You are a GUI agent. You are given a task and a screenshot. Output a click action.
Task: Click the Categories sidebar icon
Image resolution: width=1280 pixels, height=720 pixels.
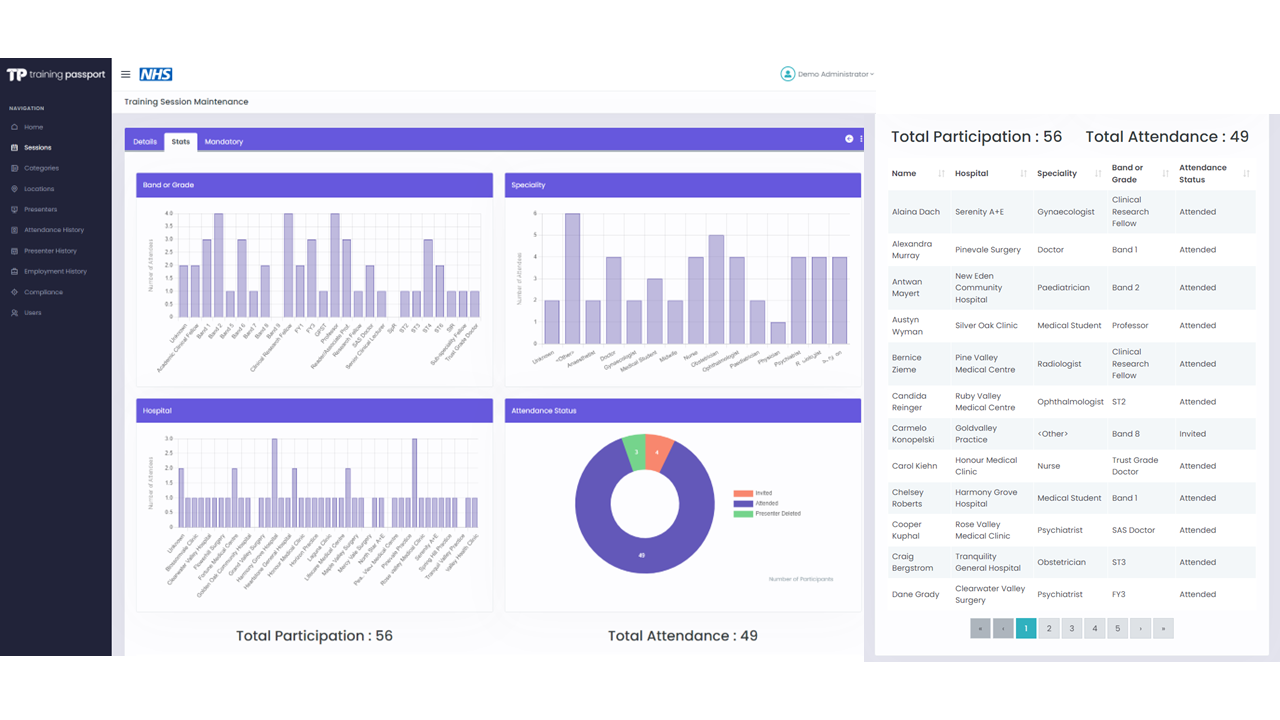click(14, 168)
